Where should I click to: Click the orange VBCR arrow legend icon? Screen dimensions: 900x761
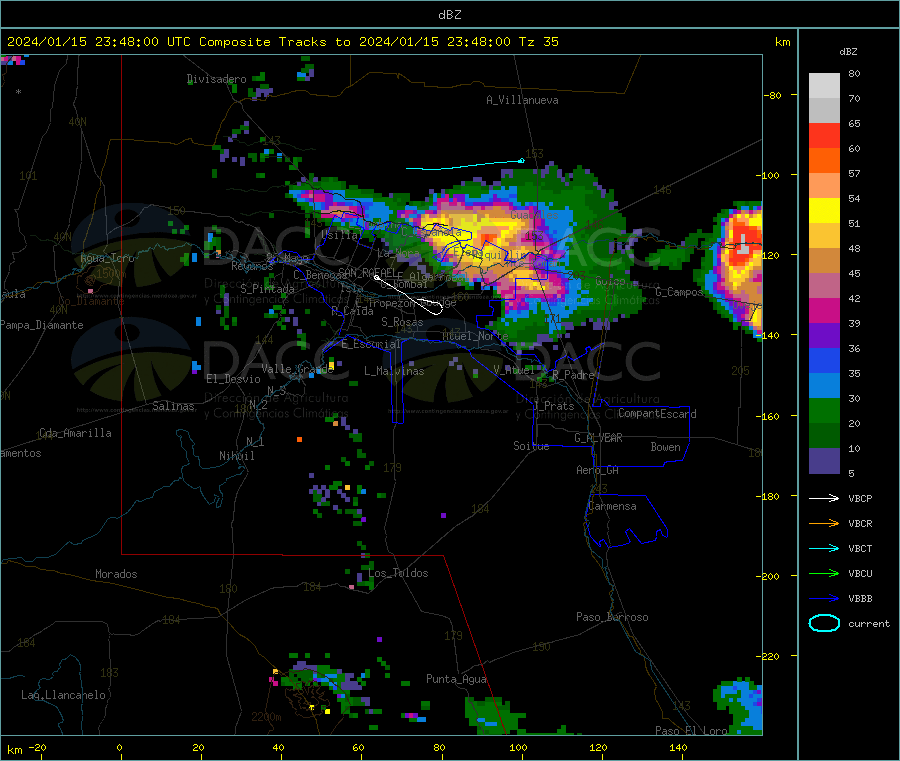click(x=824, y=523)
